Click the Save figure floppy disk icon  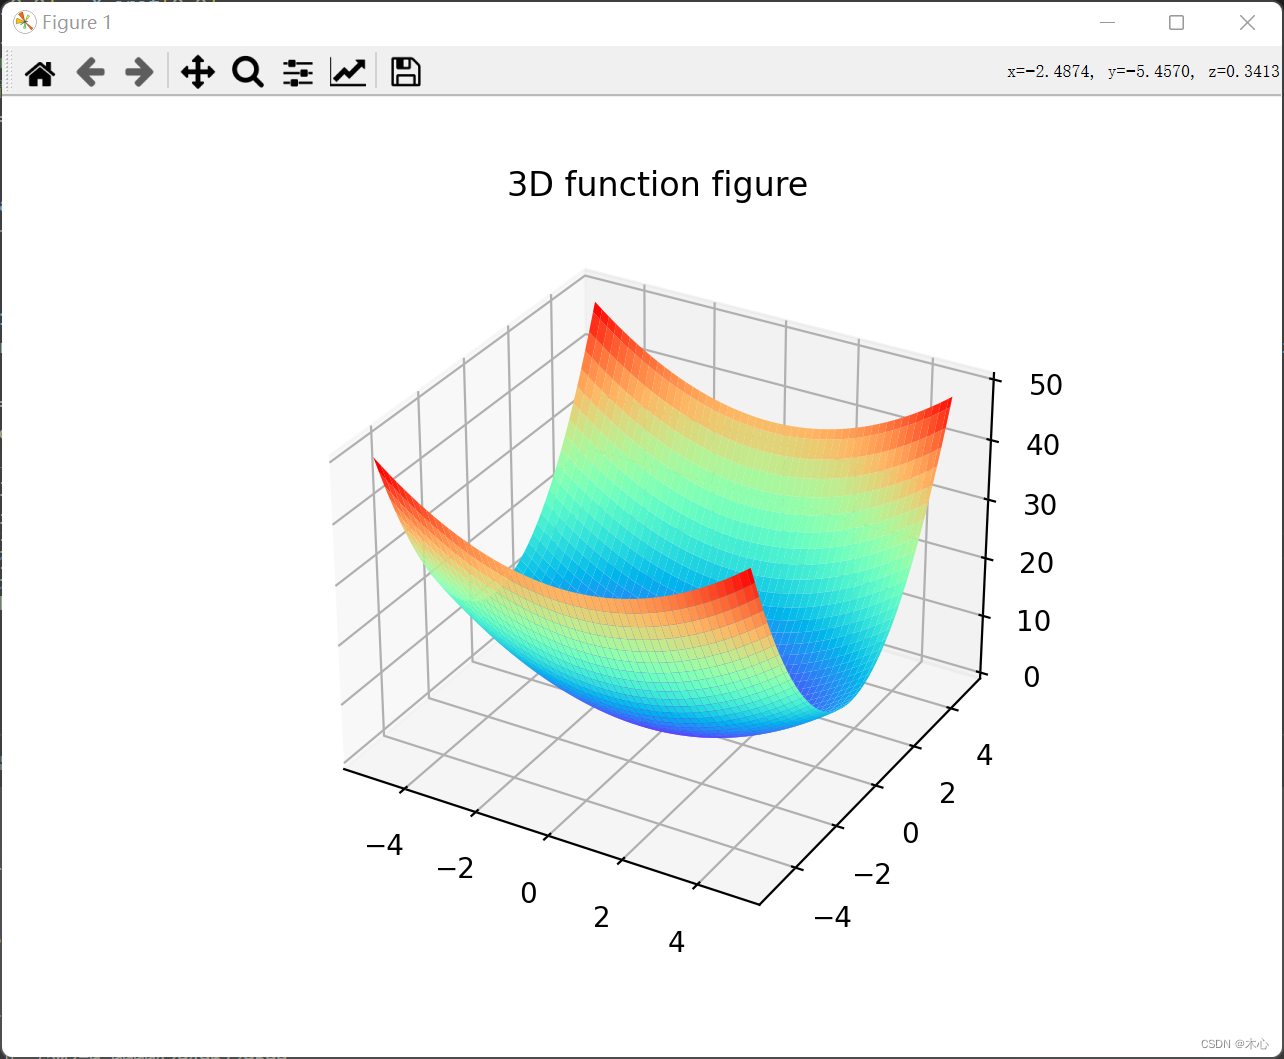404,71
